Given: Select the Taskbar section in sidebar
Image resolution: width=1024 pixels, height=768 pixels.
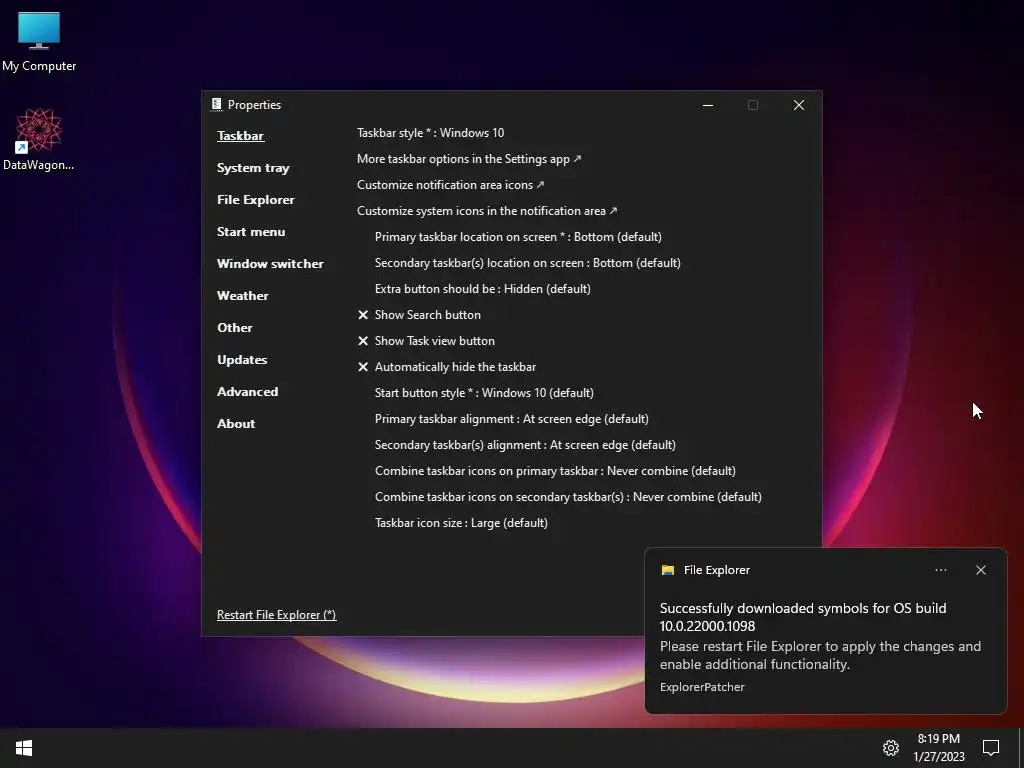Looking at the screenshot, I should [x=240, y=136].
